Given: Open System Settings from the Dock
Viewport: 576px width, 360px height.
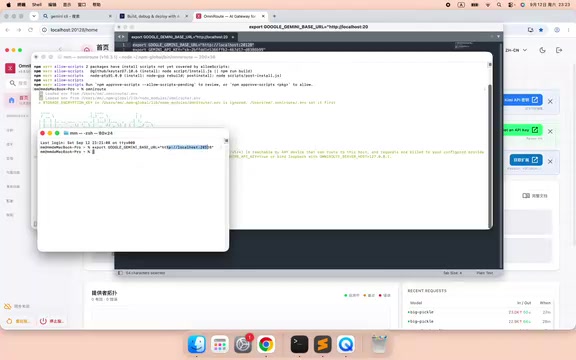Looking at the screenshot, I should pyautogui.click(x=243, y=344).
